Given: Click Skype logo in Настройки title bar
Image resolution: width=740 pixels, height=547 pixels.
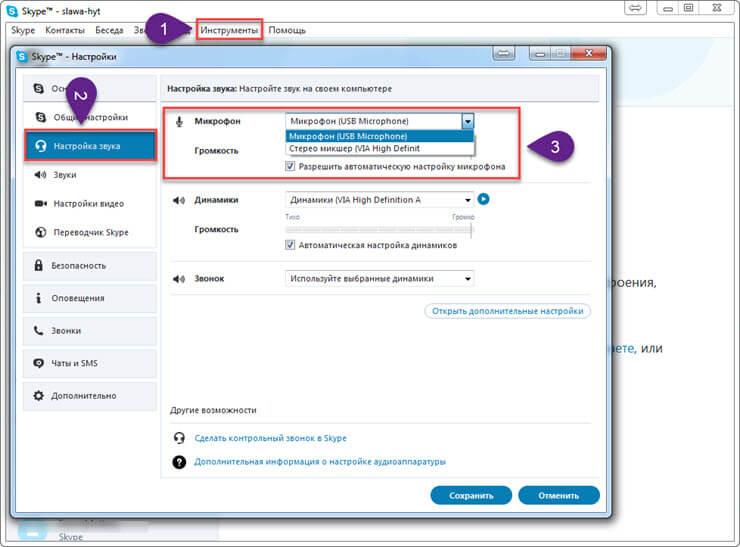Looking at the screenshot, I should tap(22, 57).
